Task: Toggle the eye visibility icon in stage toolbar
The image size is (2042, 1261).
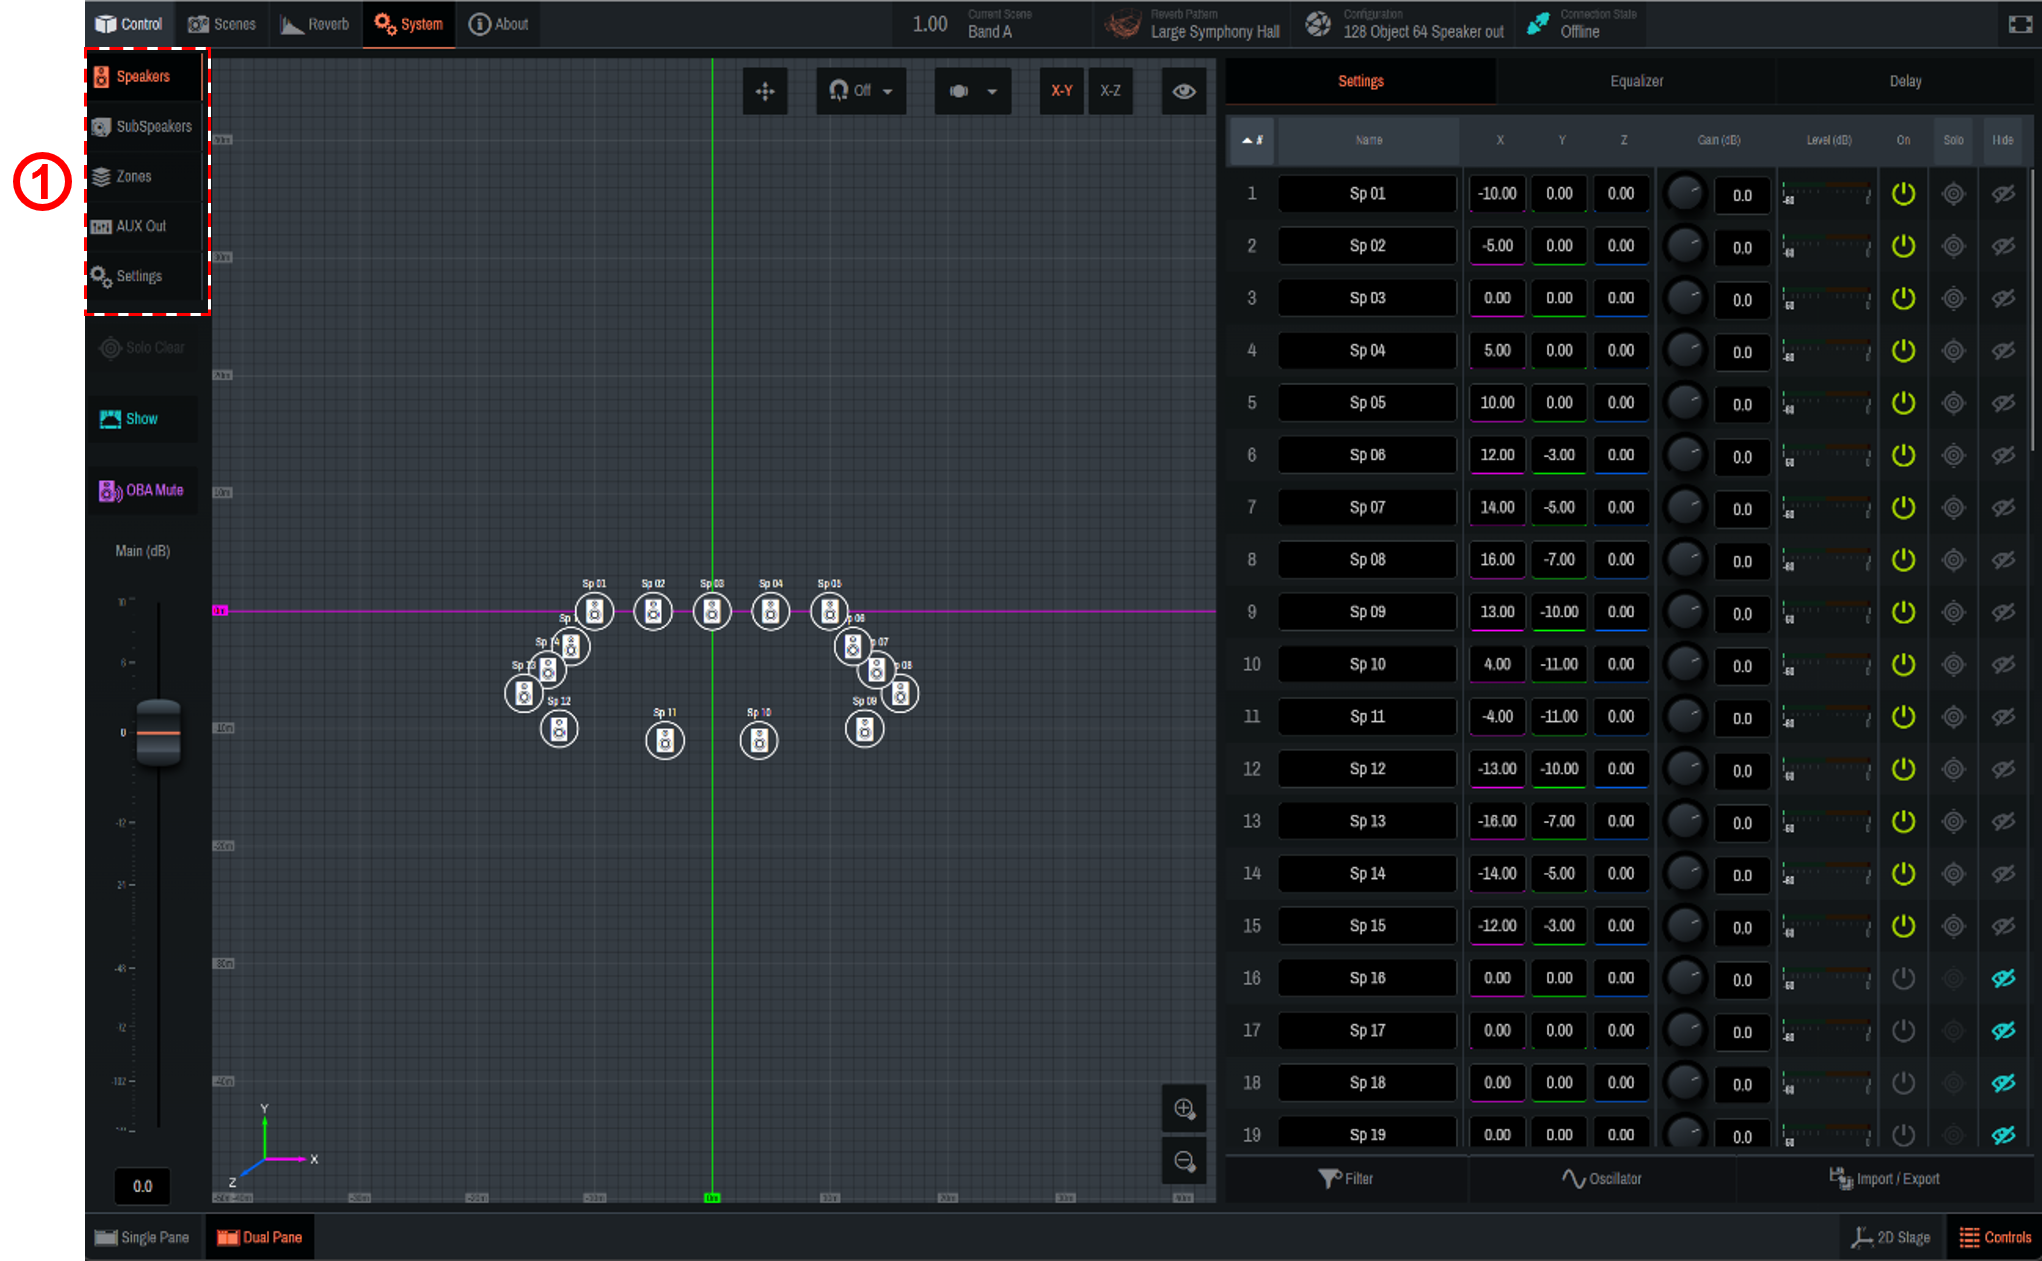Action: (1184, 91)
